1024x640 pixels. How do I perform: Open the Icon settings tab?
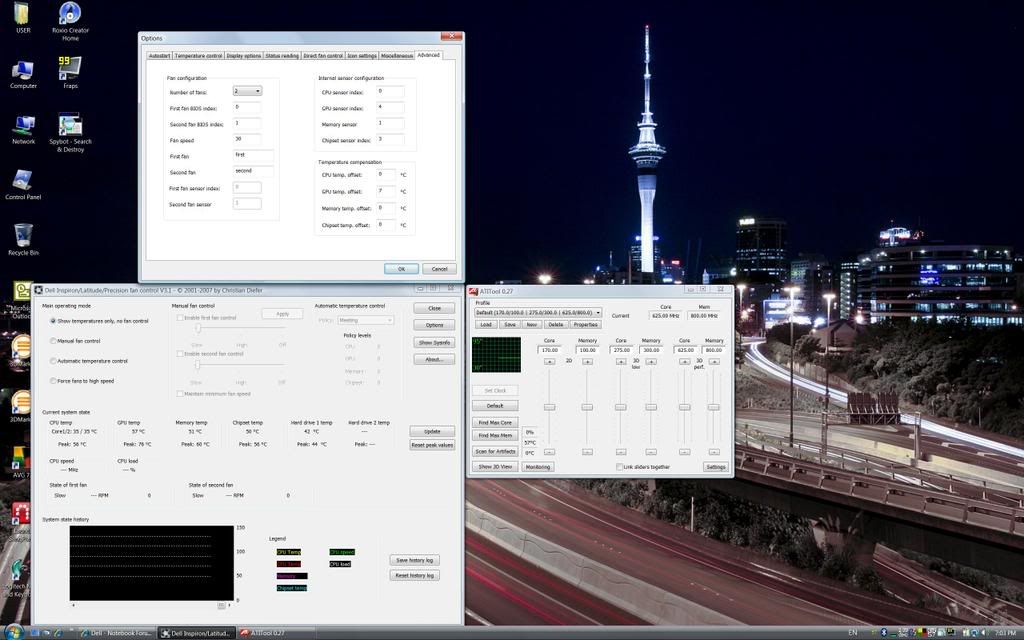click(362, 56)
